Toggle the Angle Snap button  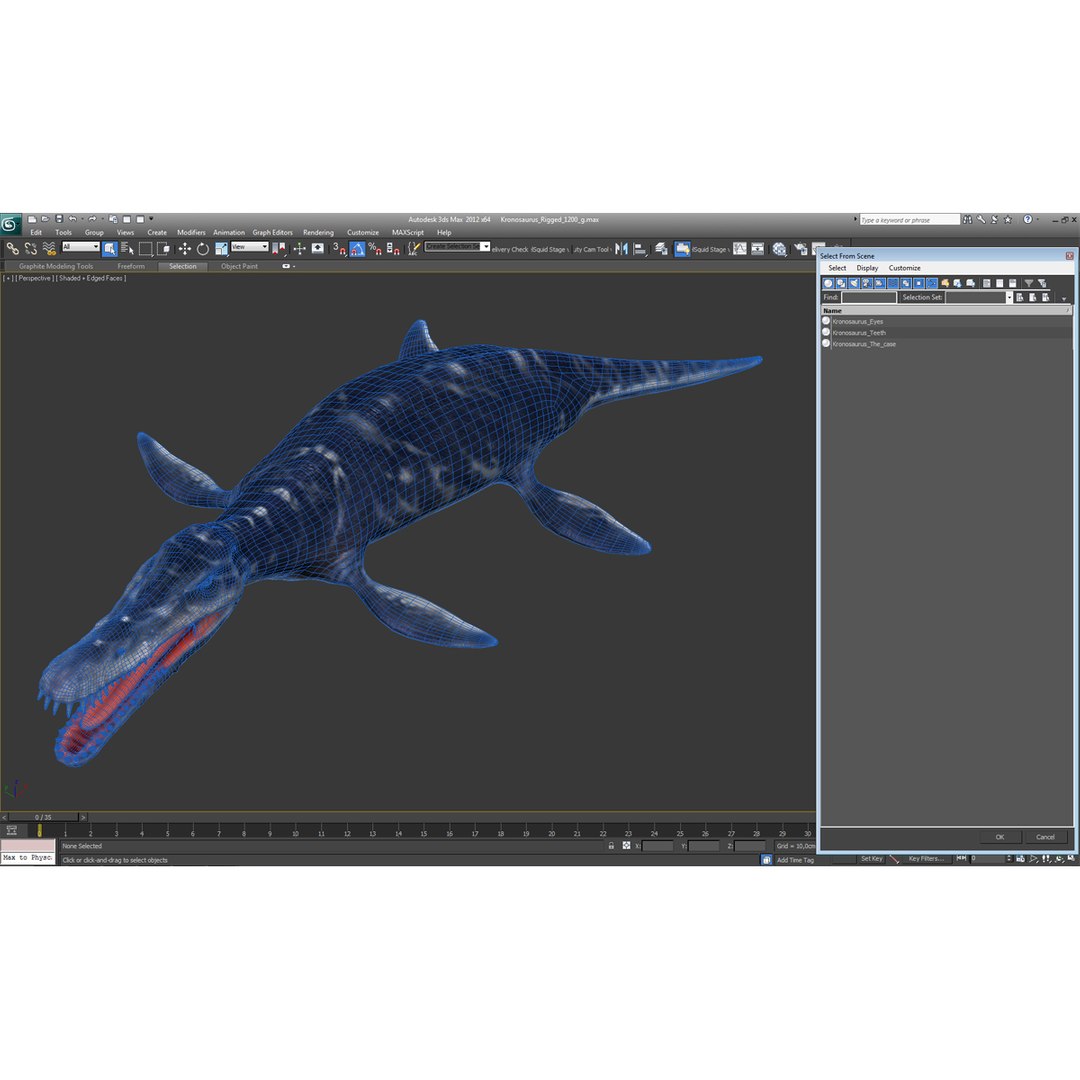[357, 249]
